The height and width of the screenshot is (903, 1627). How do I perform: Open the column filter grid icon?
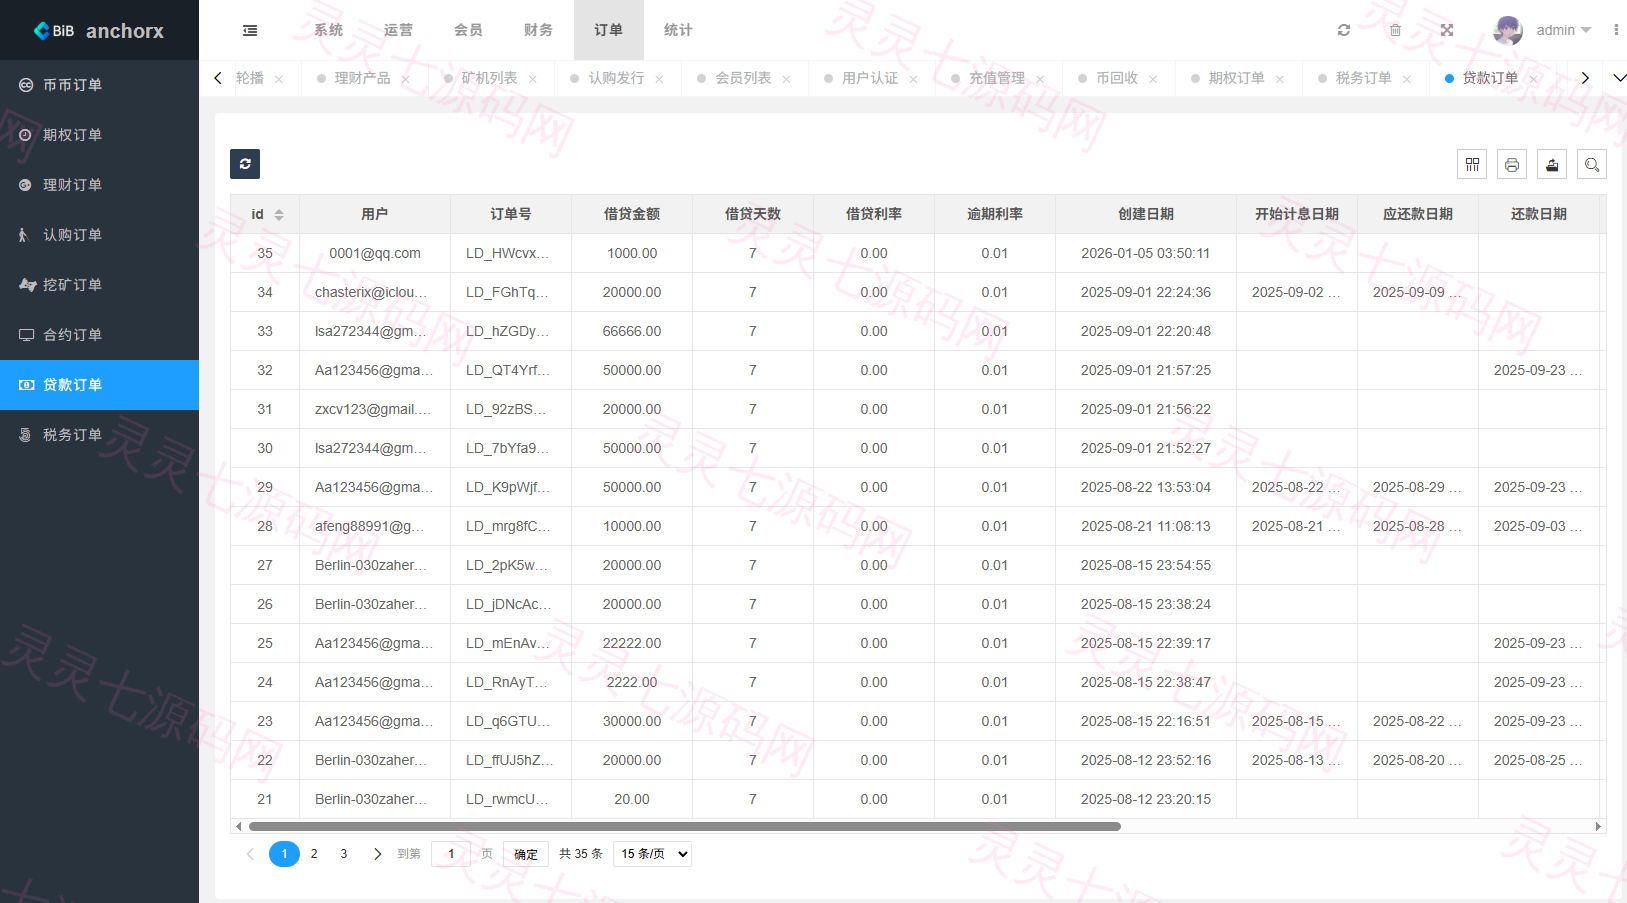point(1472,164)
